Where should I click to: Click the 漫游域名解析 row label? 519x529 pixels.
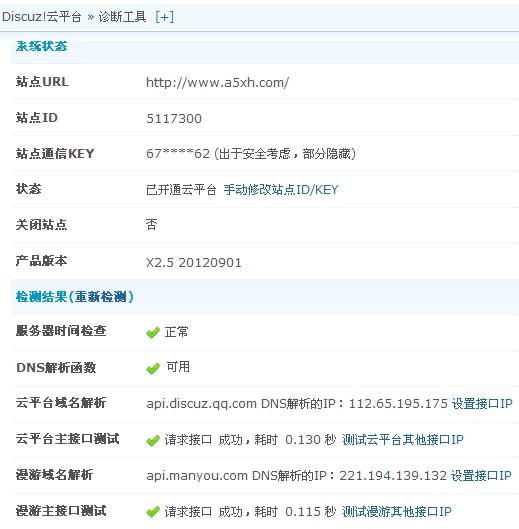(54, 475)
